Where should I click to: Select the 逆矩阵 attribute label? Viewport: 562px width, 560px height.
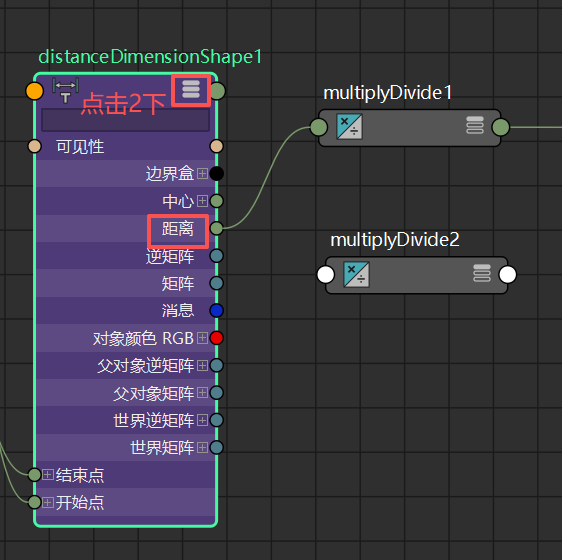[170, 256]
